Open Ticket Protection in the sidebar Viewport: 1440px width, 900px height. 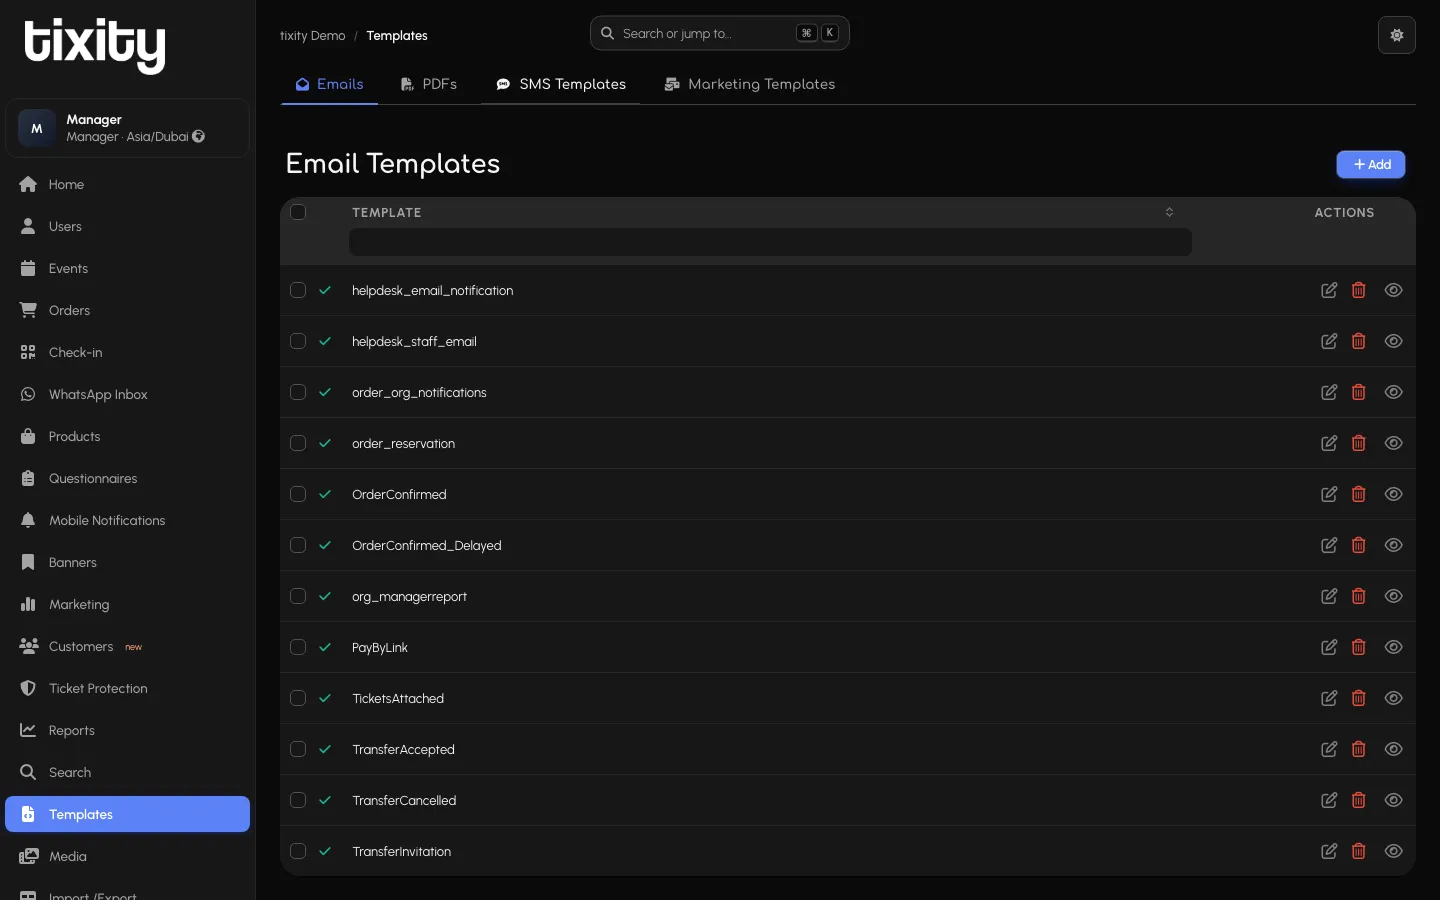tap(127, 688)
